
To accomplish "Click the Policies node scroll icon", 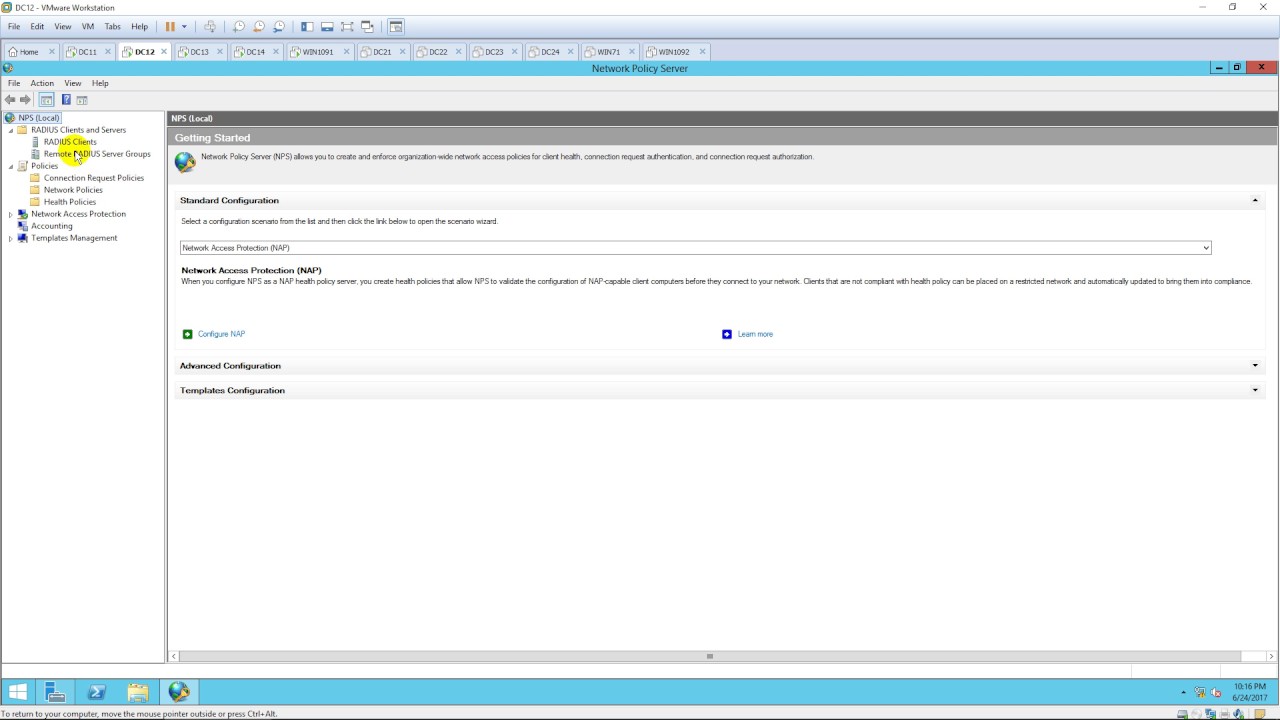I will (23, 166).
